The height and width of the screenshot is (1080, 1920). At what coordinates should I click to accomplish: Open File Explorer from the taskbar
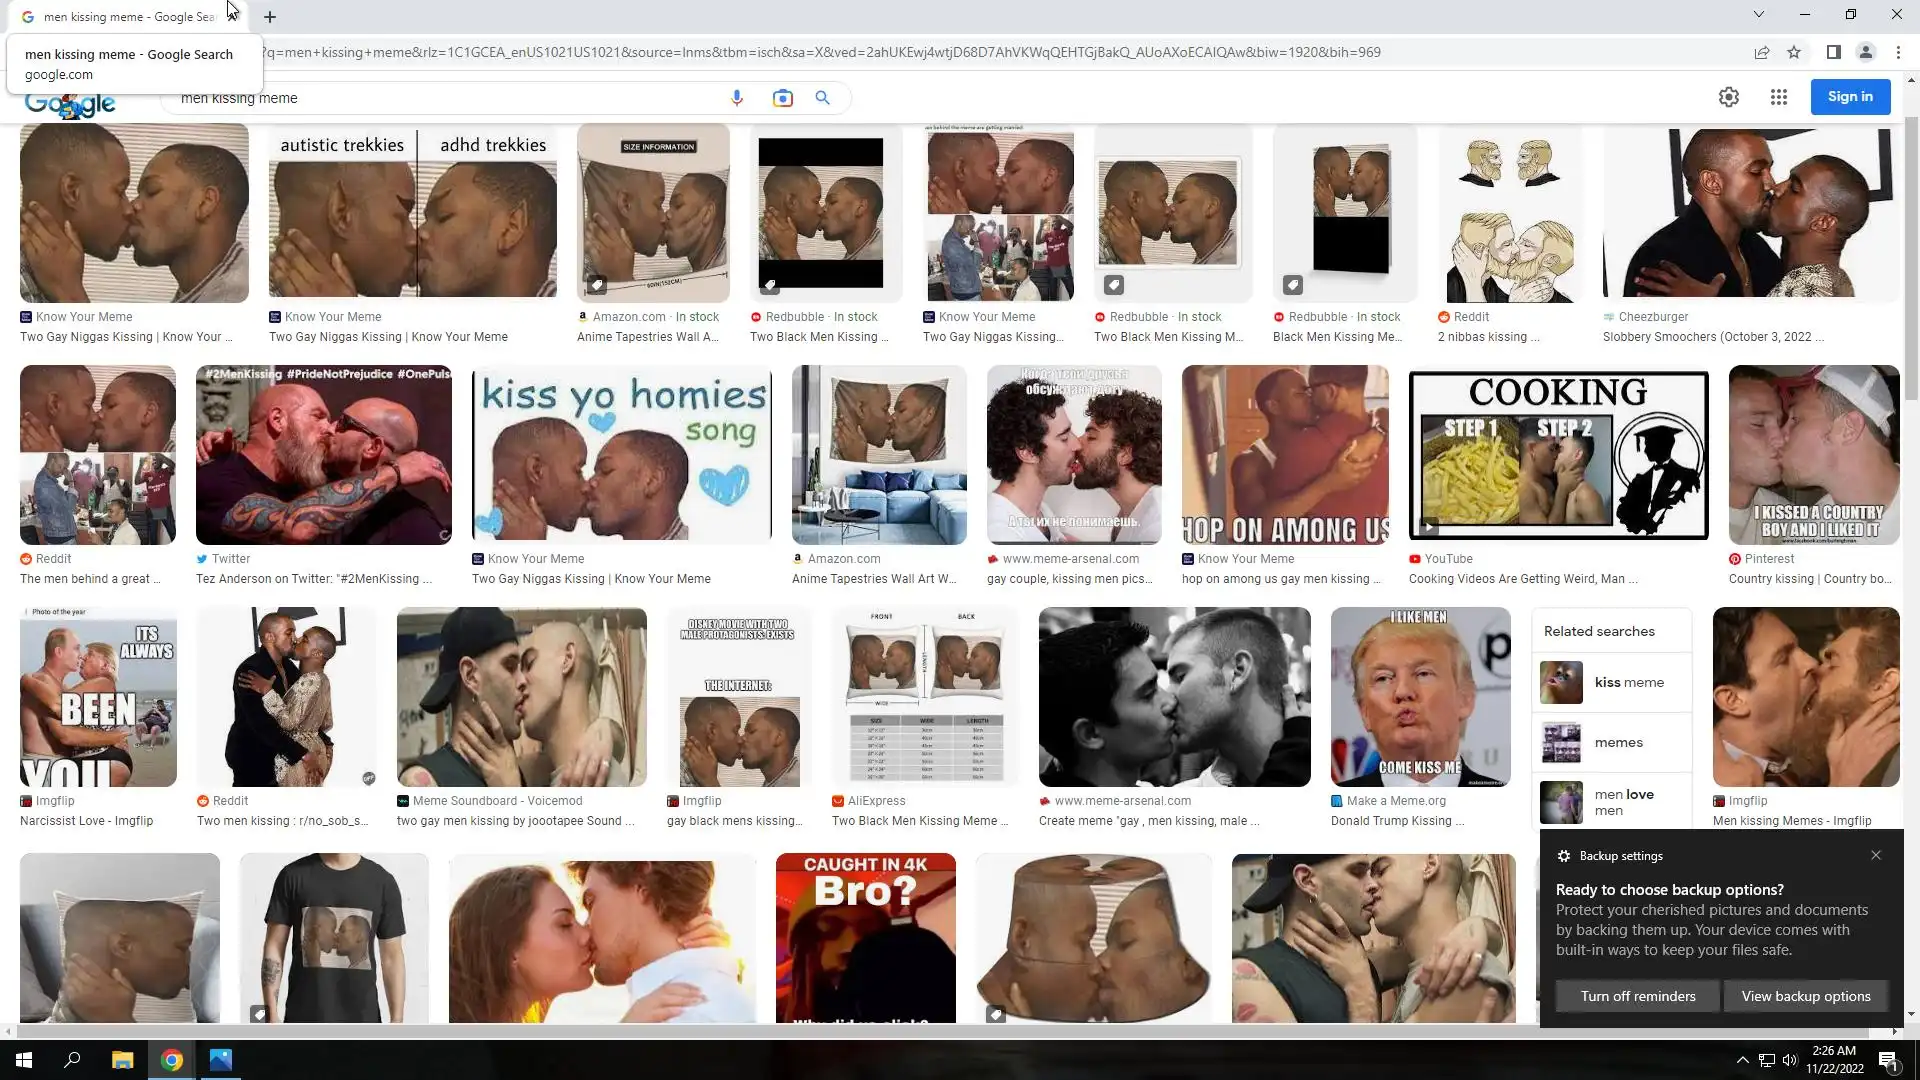[122, 1060]
